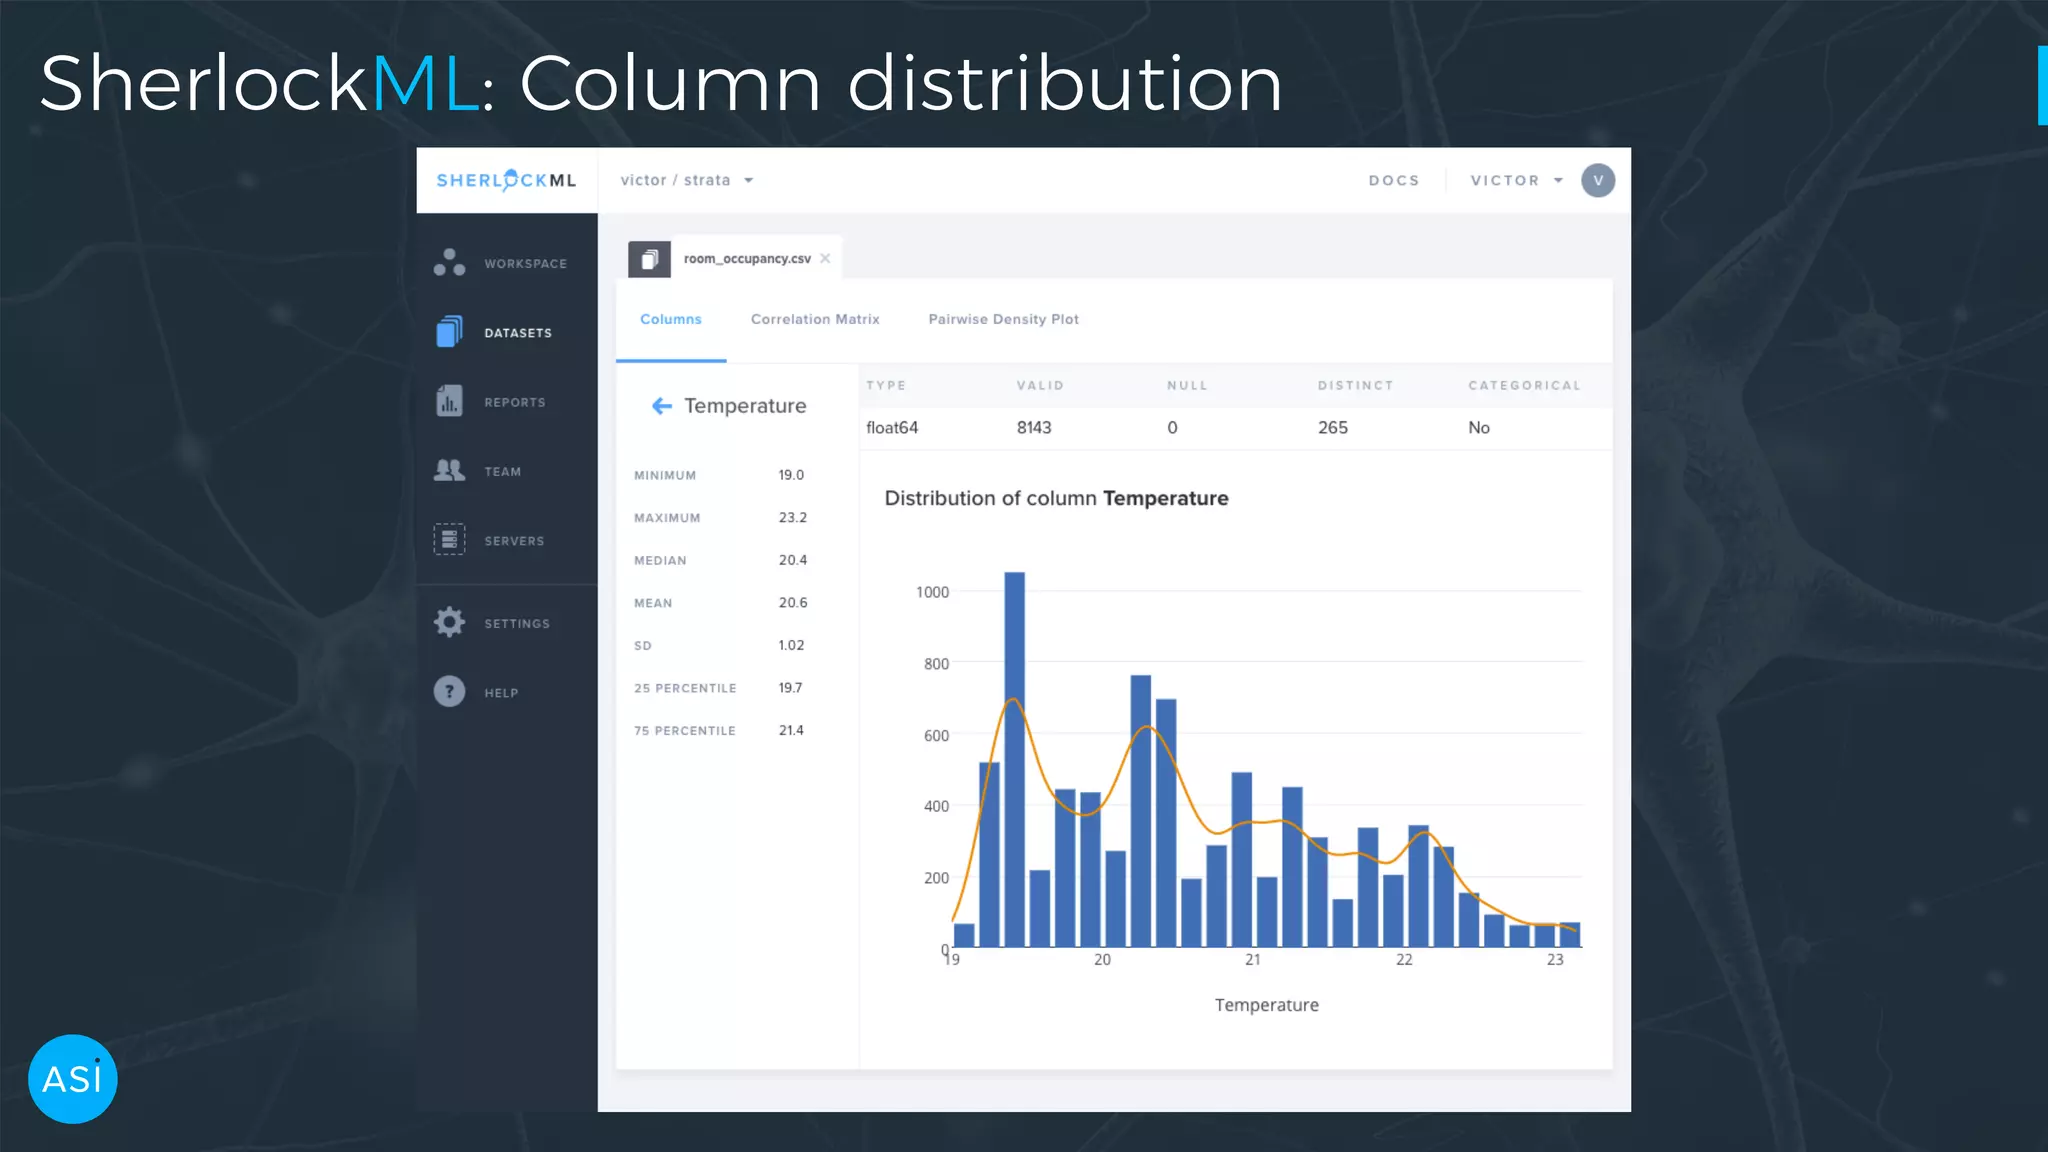This screenshot has height=1152, width=2048.
Task: Select the SD value 1.02
Action: click(791, 645)
